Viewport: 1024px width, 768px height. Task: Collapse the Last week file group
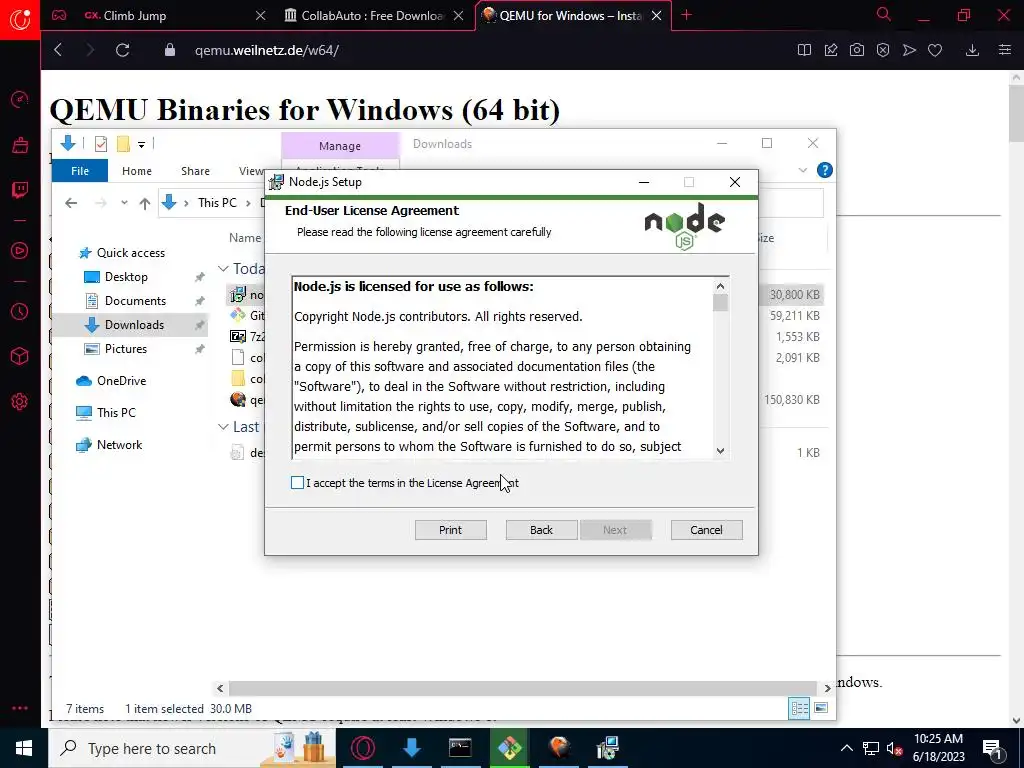[223, 426]
